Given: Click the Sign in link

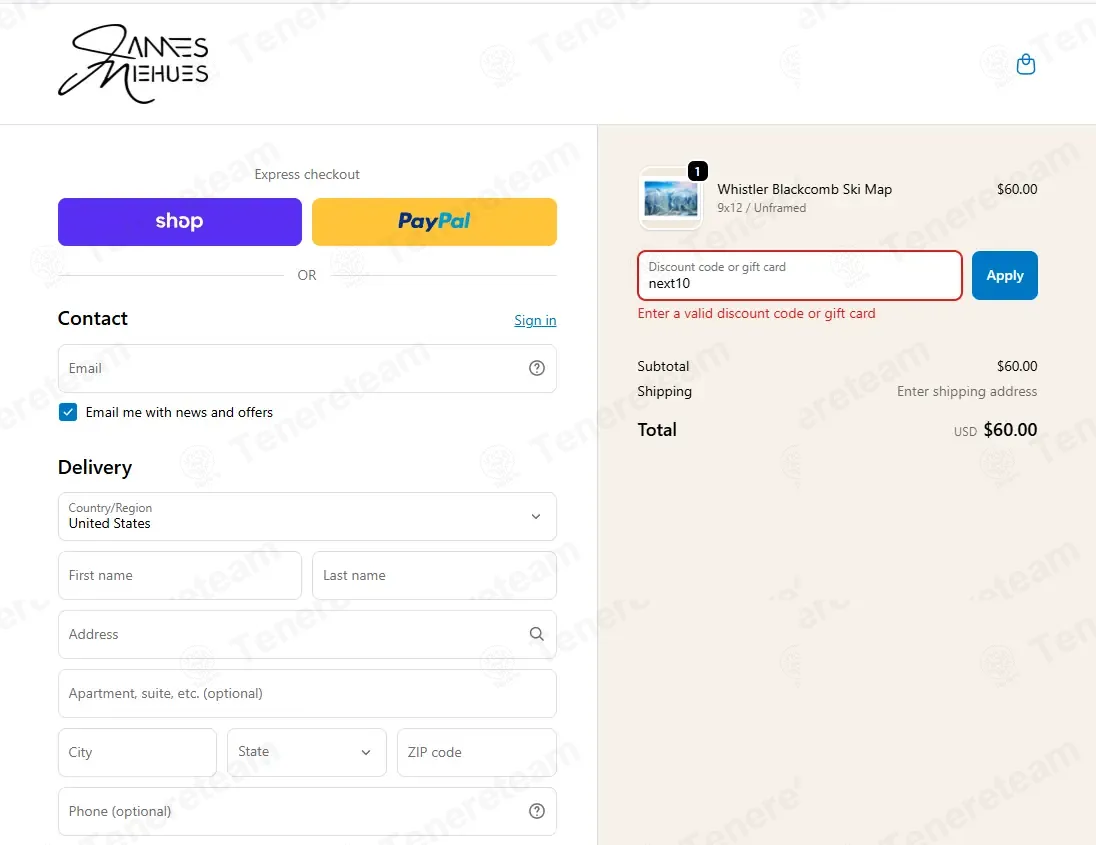Looking at the screenshot, I should click(535, 320).
